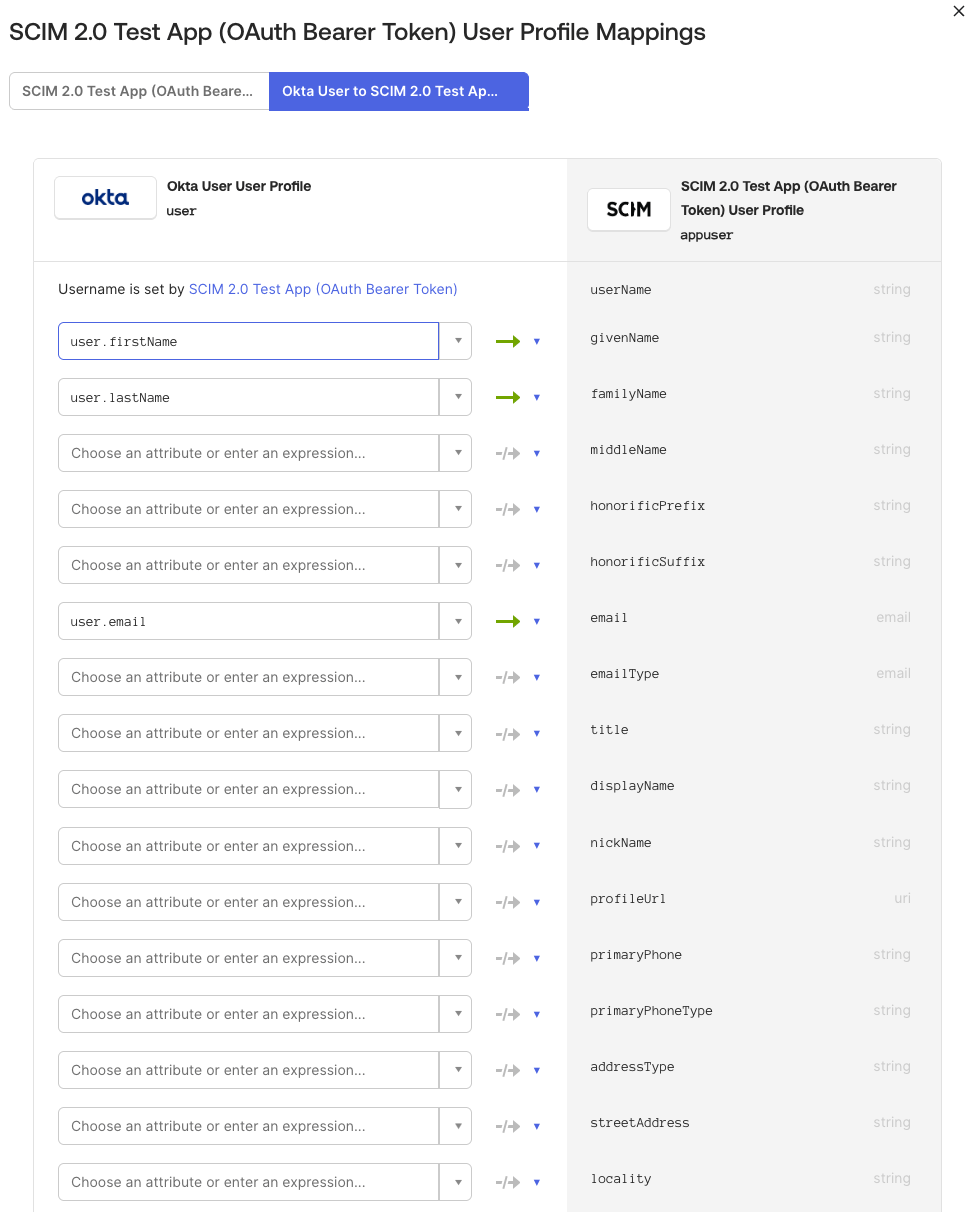Click the user.email expression field

[x=249, y=621]
